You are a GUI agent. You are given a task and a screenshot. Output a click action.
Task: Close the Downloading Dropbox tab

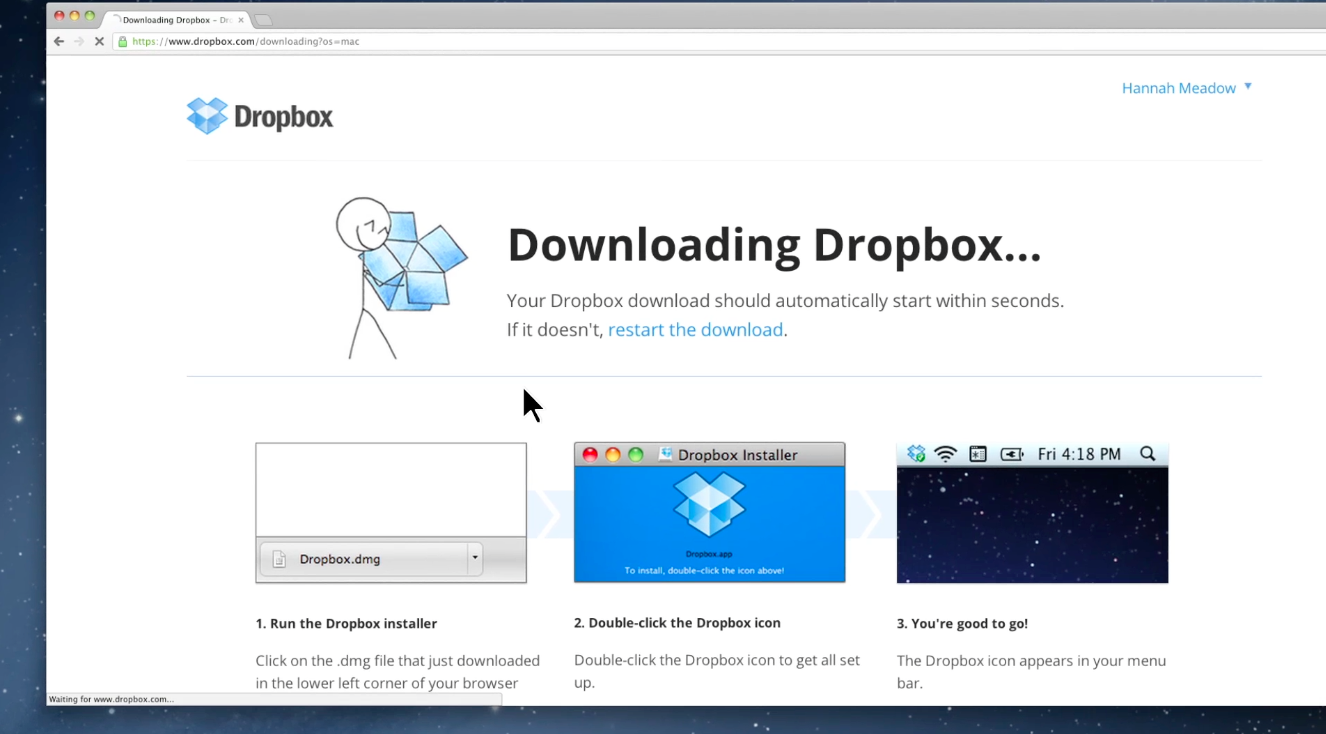coord(241,20)
